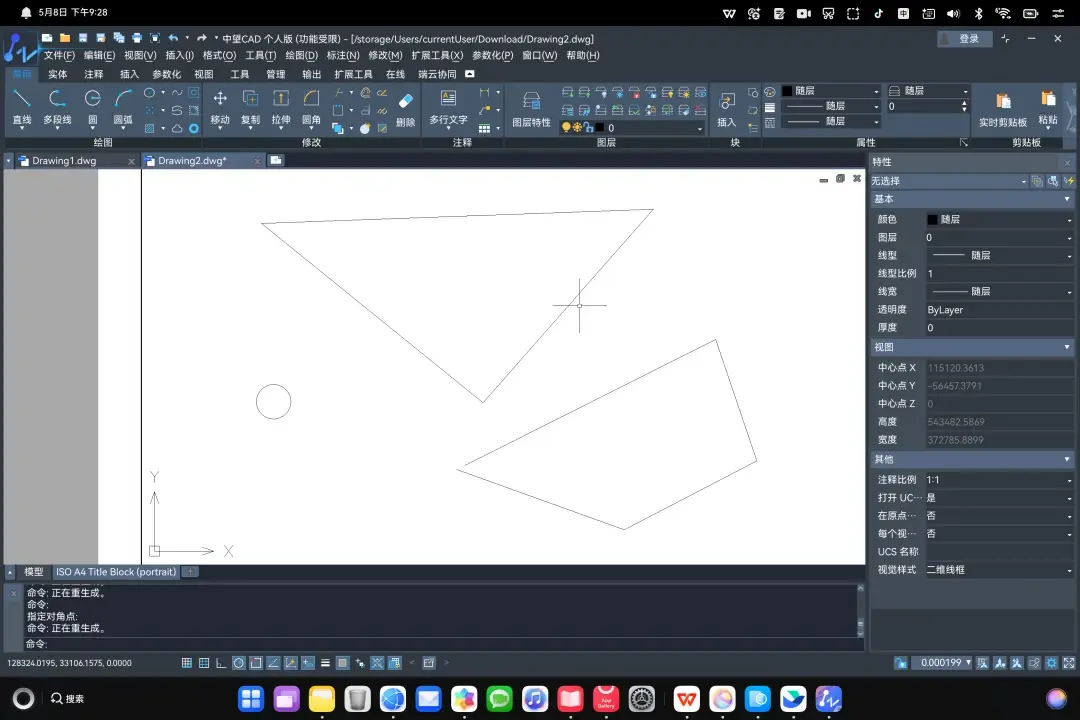1080x720 pixels.
Task: Open 图层特性 layer properties manager
Action: [x=531, y=109]
